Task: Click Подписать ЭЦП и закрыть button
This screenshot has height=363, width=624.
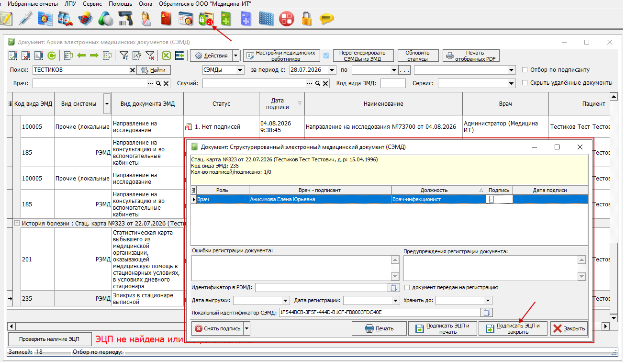Action: tap(513, 329)
